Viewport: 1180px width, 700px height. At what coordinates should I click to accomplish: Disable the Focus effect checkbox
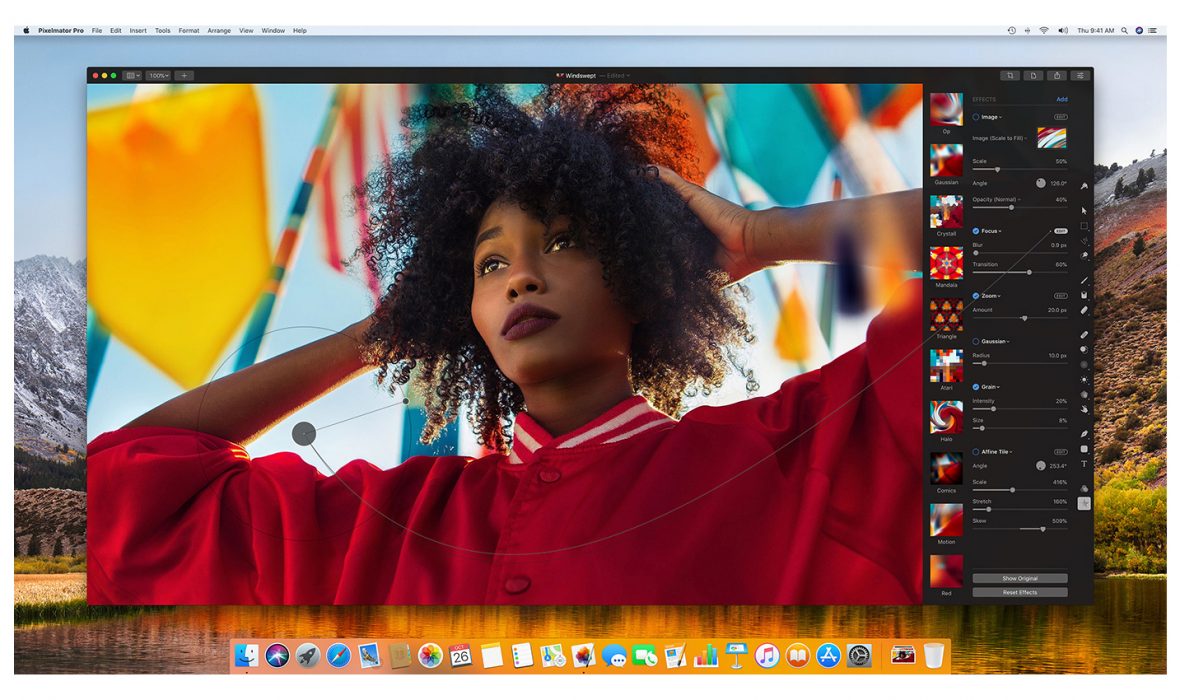pyautogui.click(x=976, y=231)
